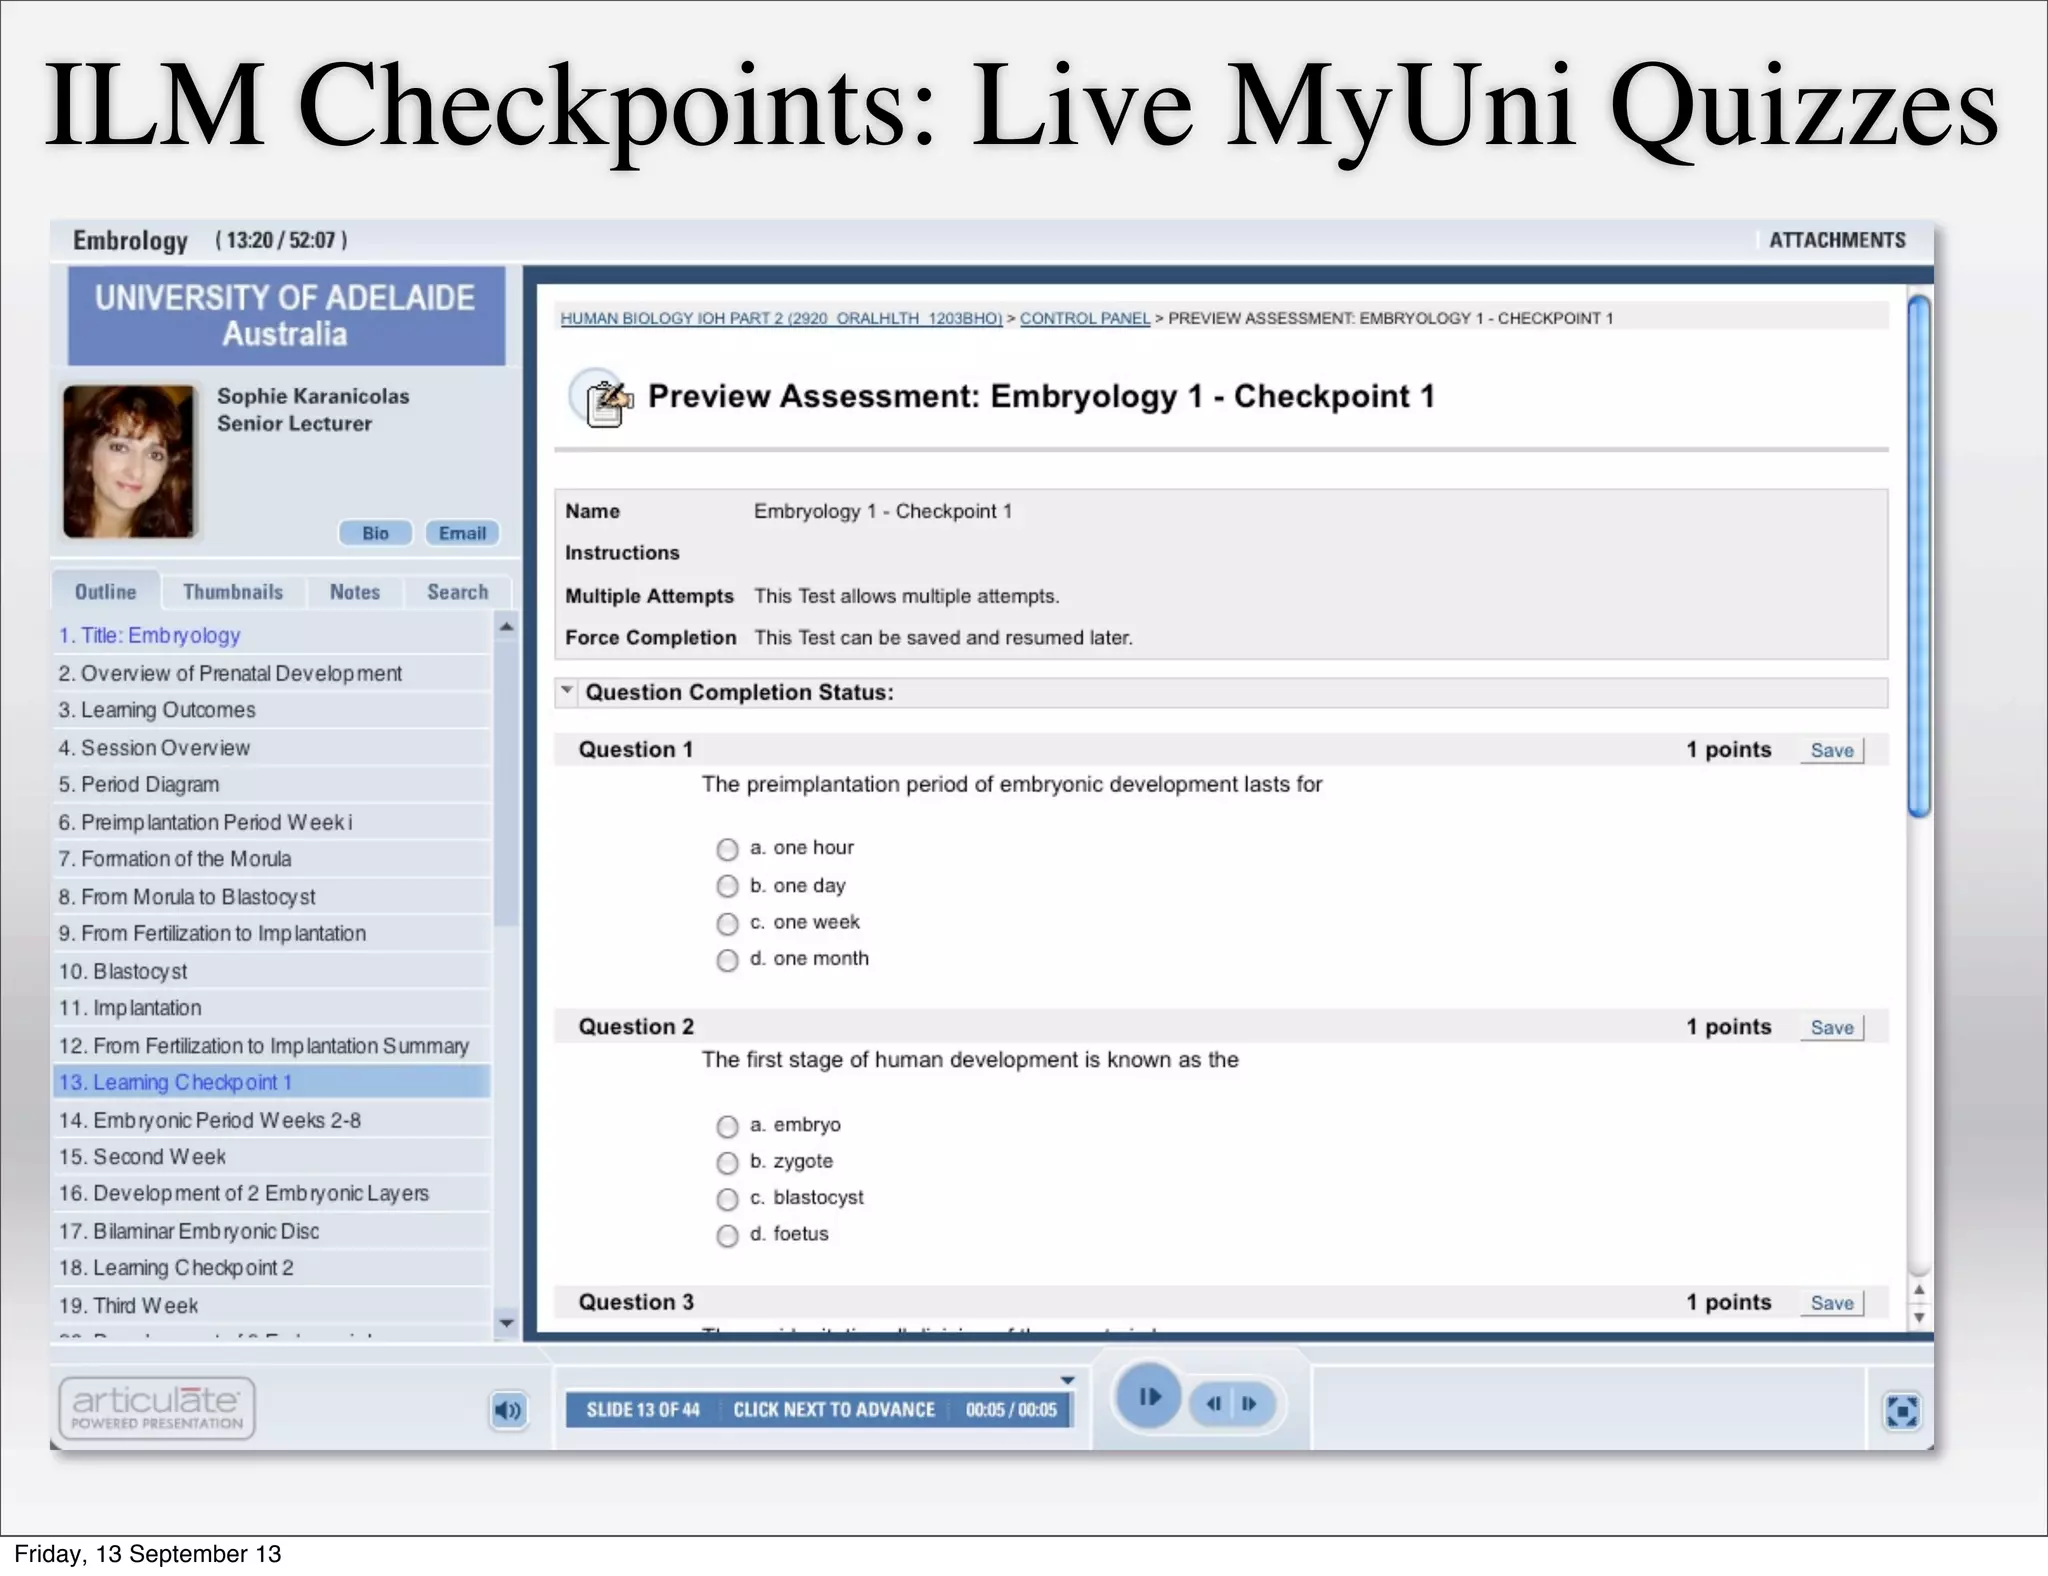Switch to the Notes tab

click(355, 592)
